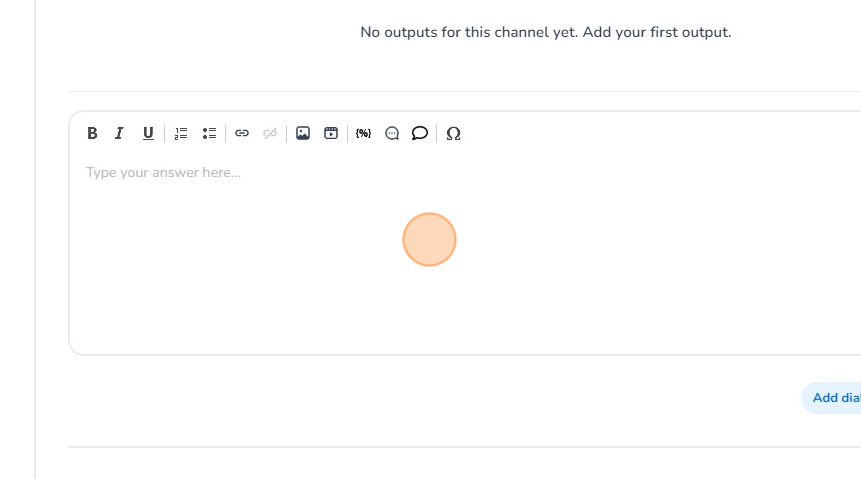Click the greyed-out unlink icon
Screen dimensions: 861x479
tap(270, 133)
